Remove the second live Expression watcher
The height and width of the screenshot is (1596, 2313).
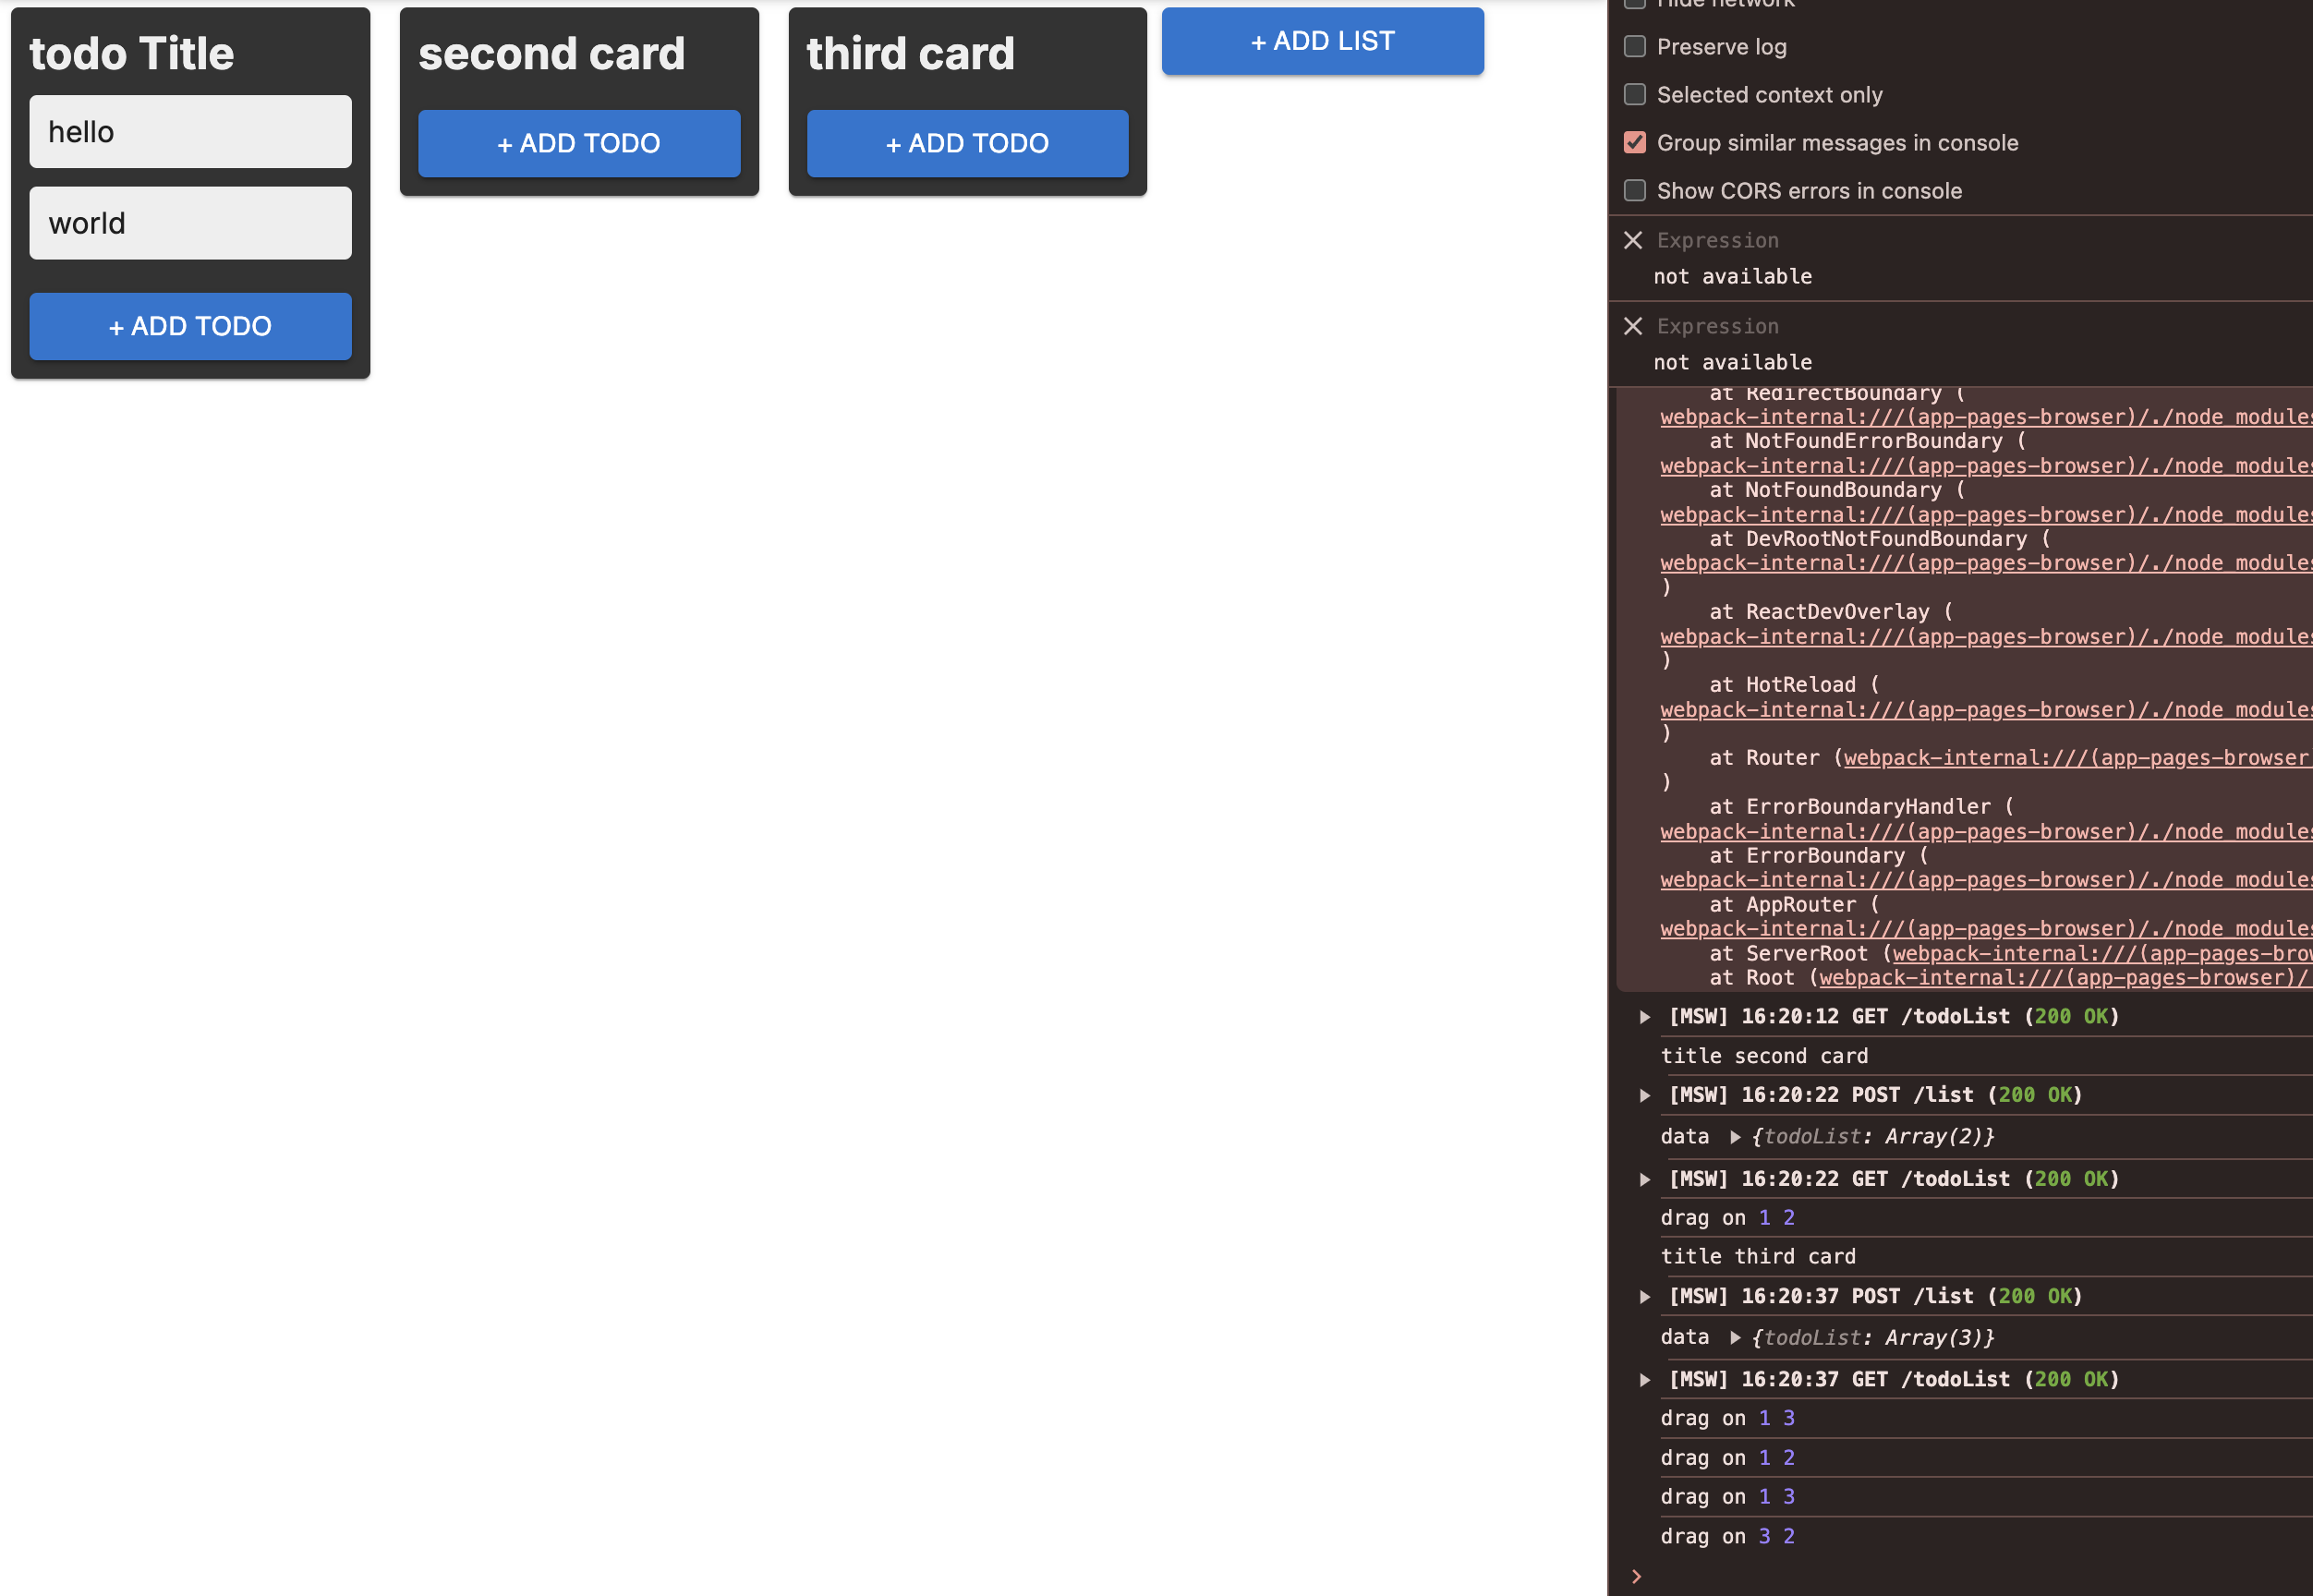(x=1633, y=326)
